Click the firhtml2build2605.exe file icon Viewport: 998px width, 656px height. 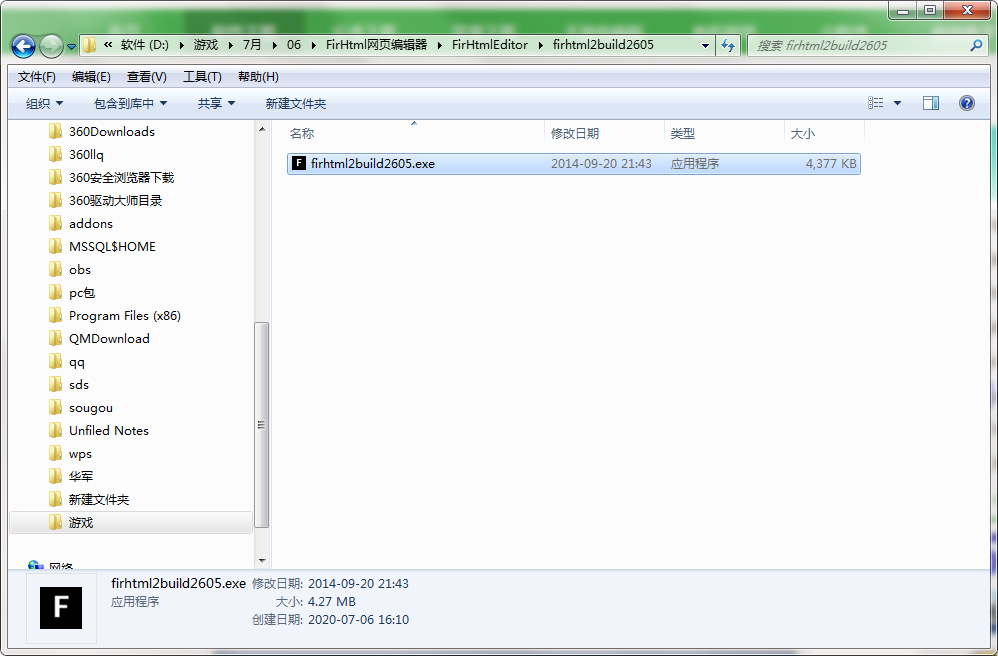click(298, 163)
